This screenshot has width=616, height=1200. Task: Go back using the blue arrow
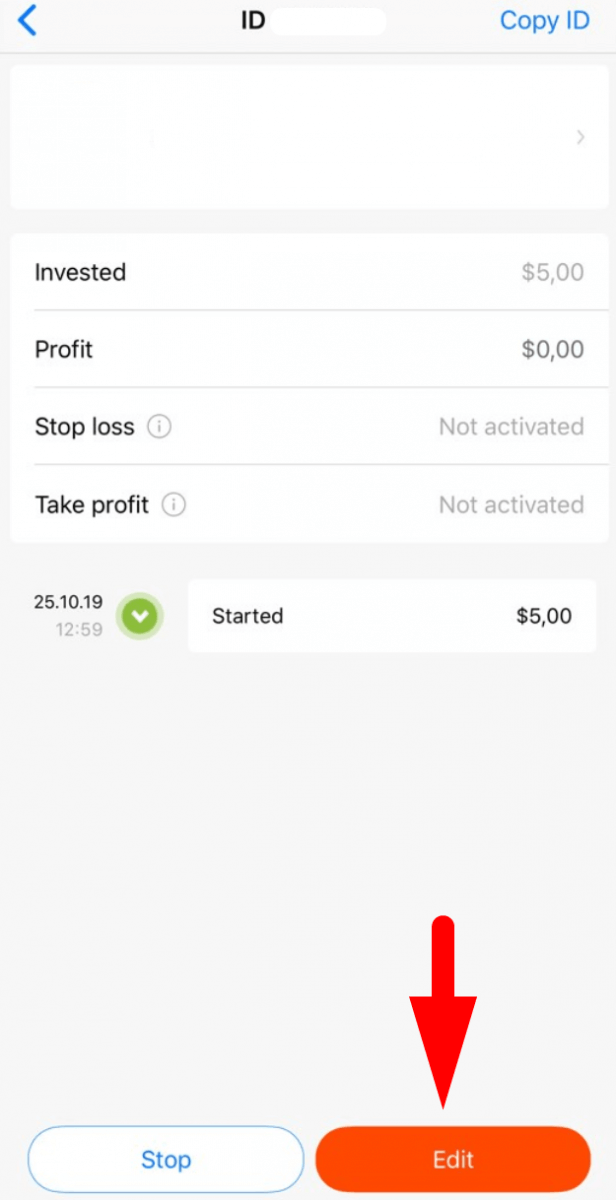(28, 20)
